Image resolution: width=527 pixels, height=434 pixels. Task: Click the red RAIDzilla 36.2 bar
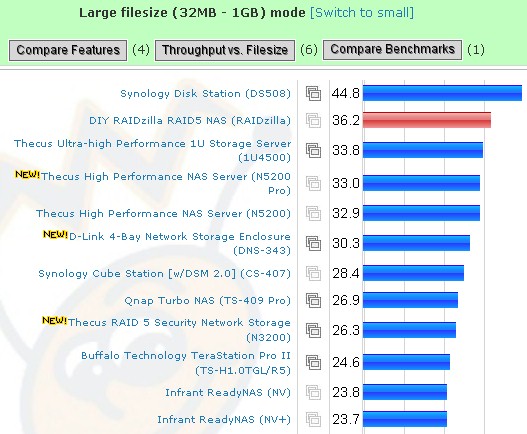click(427, 120)
